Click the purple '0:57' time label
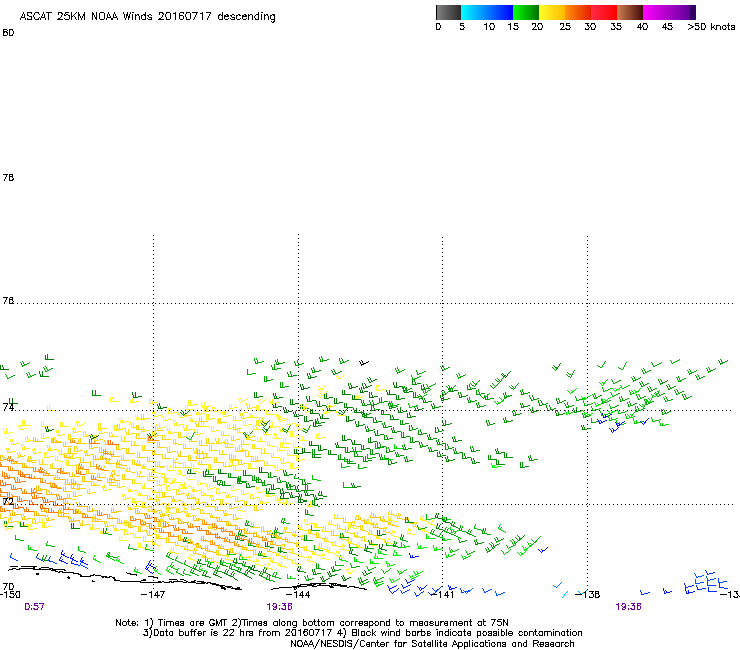Screen dimensions: 740x650 coord(34,607)
